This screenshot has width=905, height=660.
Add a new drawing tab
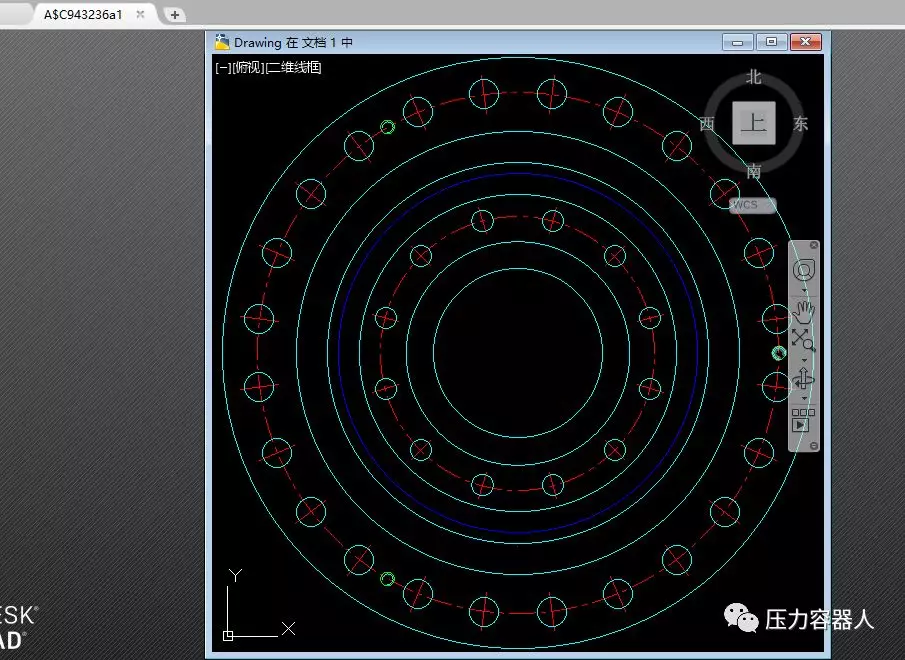coord(175,15)
